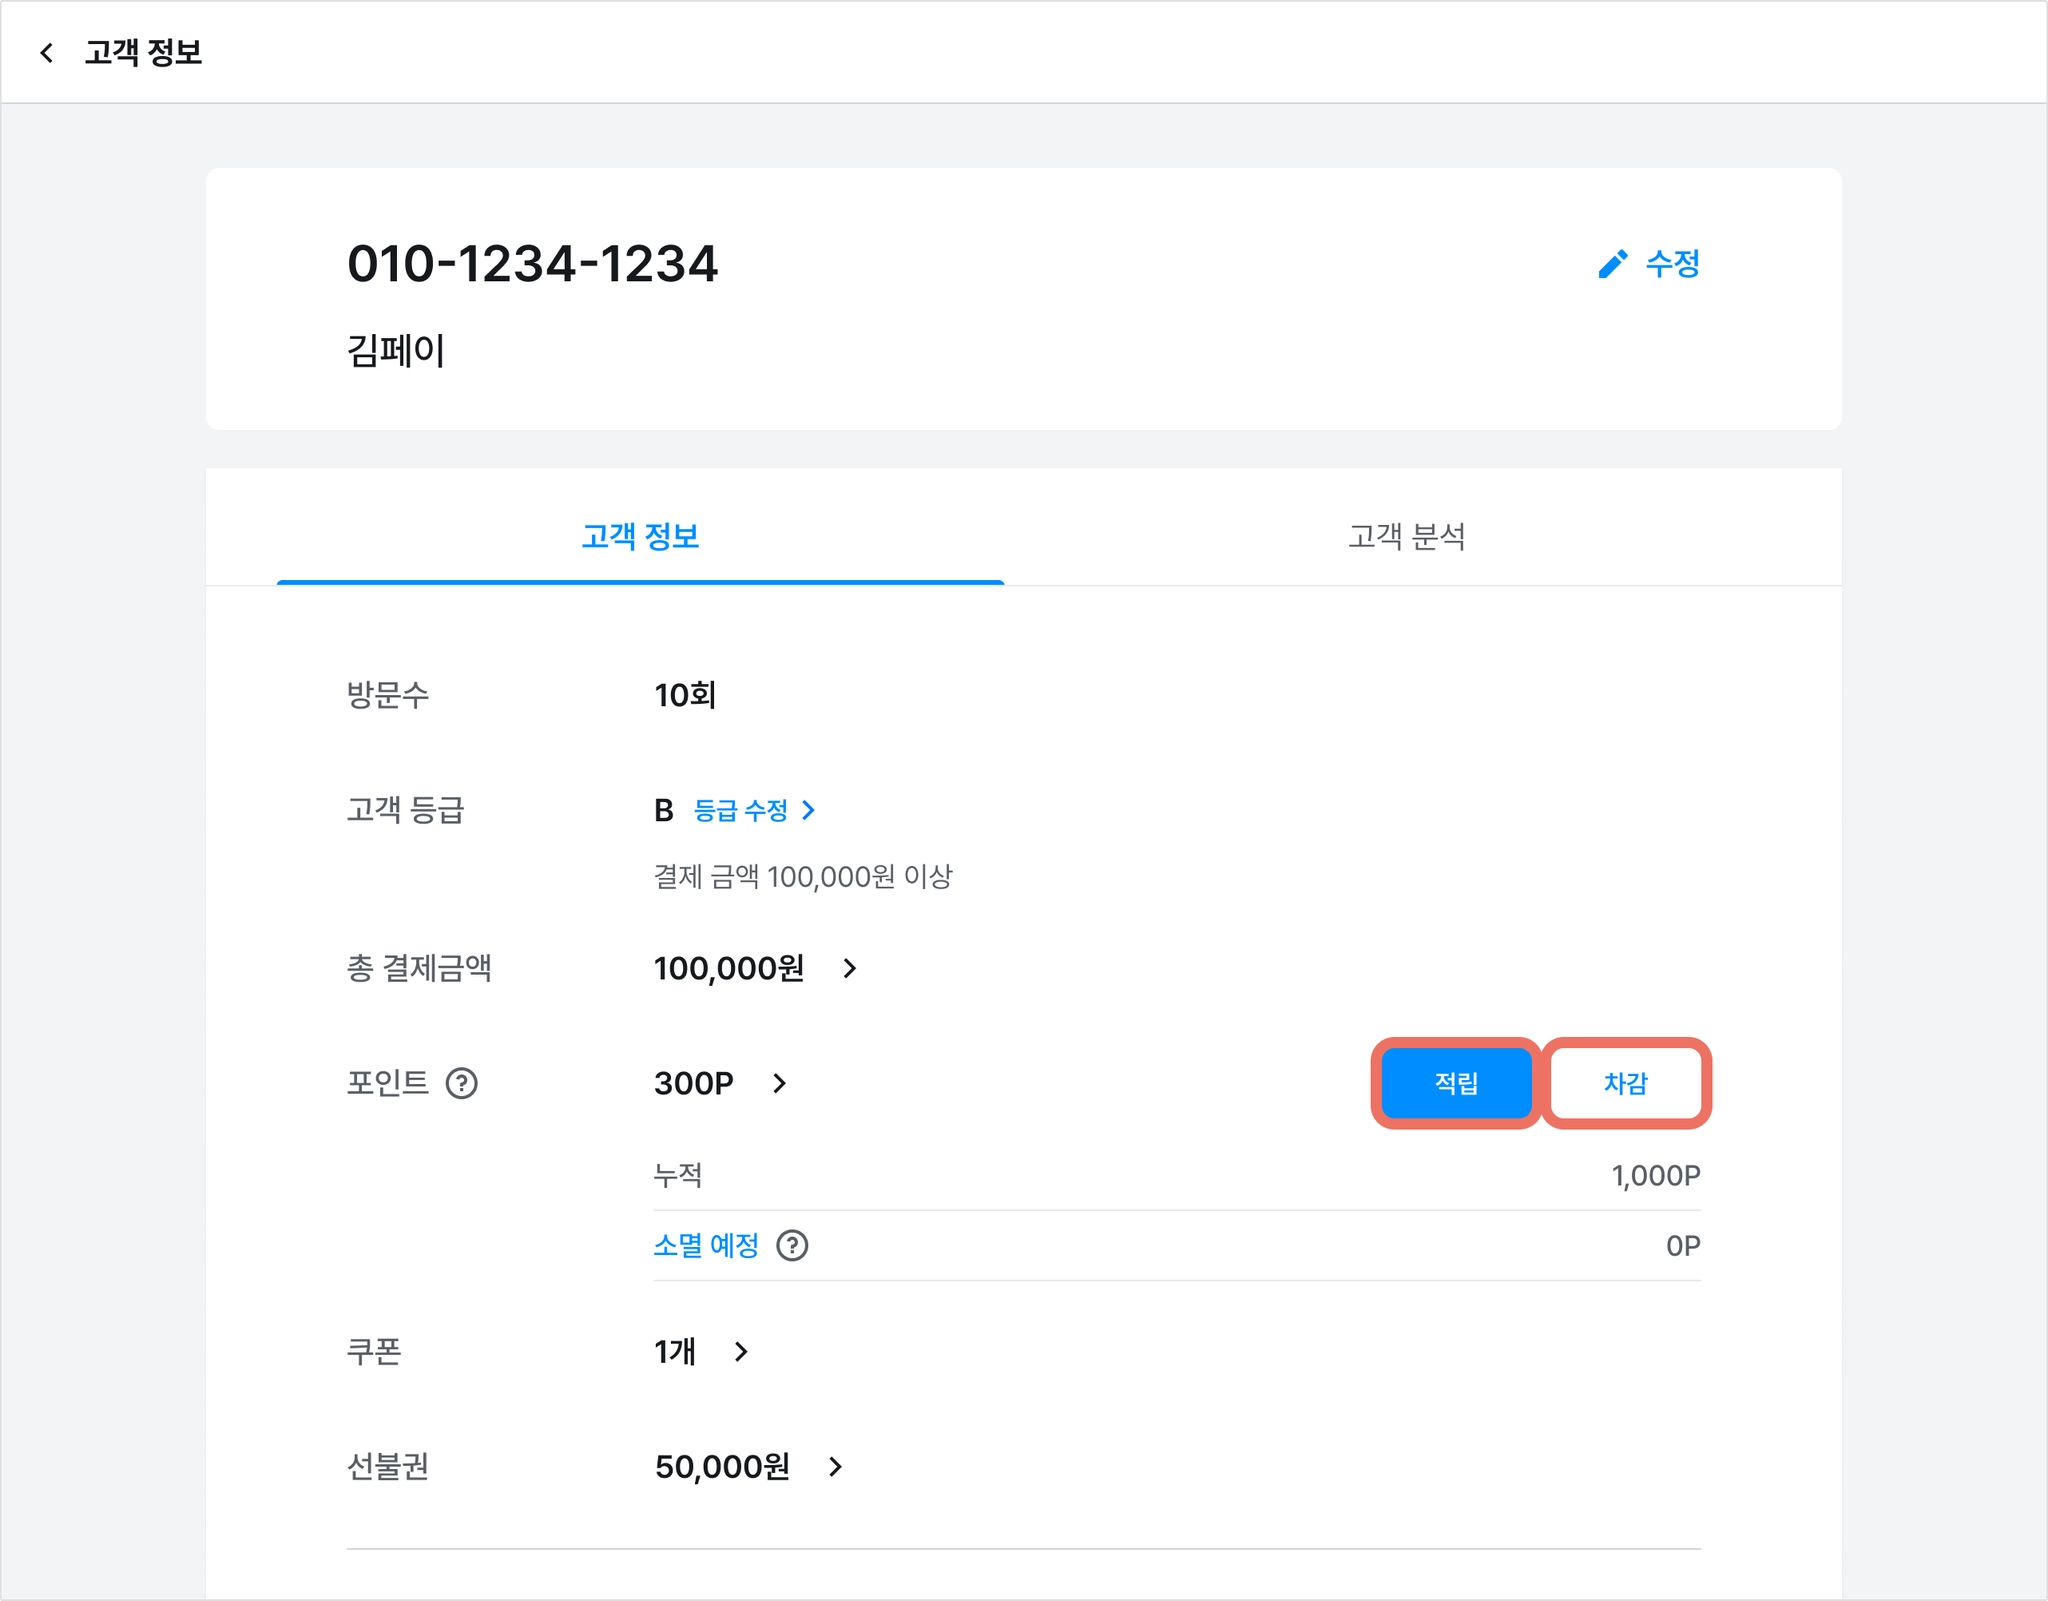Click the pencil edit icon beside 수정
Screen dimensions: 2048x1601
click(1612, 264)
